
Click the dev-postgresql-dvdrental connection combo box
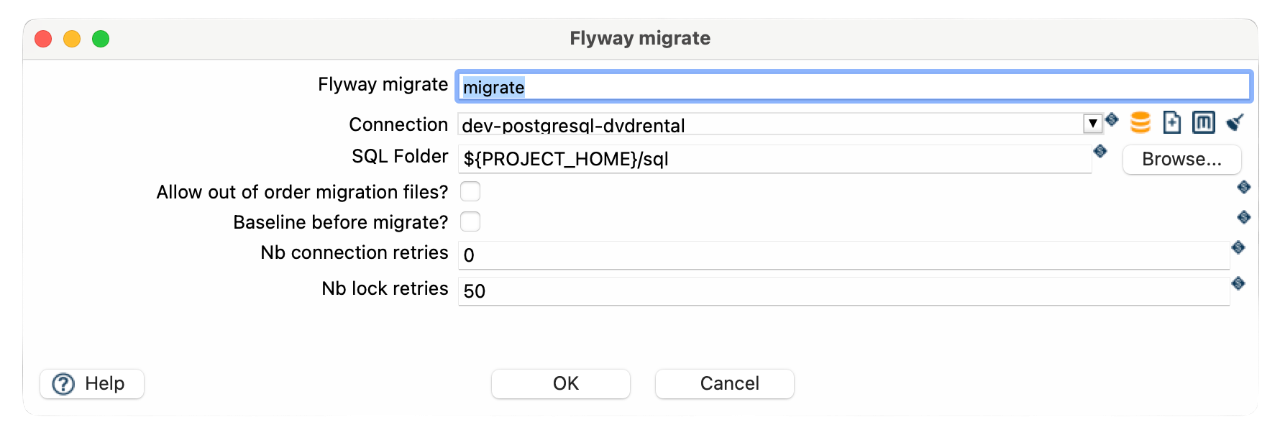770,125
